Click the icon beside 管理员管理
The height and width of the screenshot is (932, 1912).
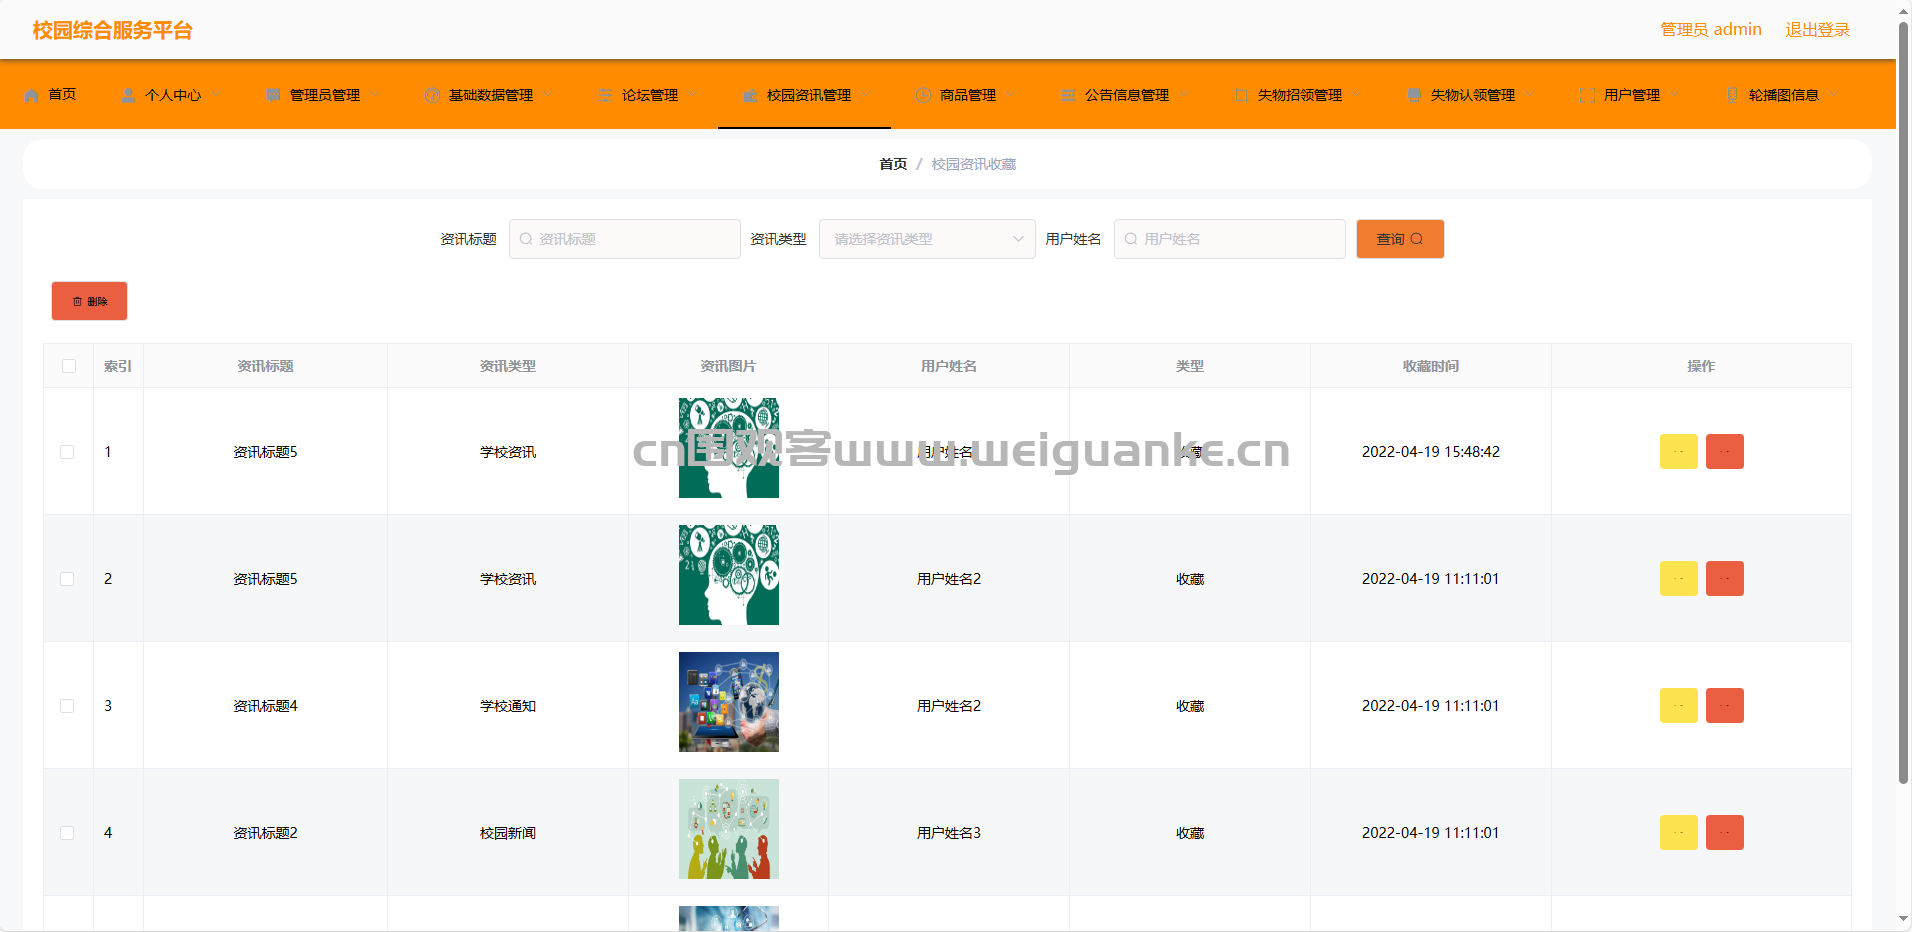[273, 95]
